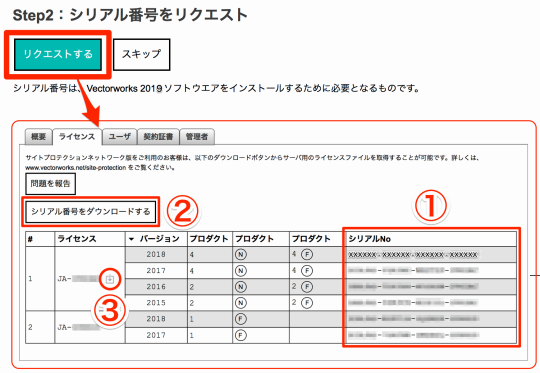
Task: Click the N circle in license 1's 2017 row
Action: [241, 271]
